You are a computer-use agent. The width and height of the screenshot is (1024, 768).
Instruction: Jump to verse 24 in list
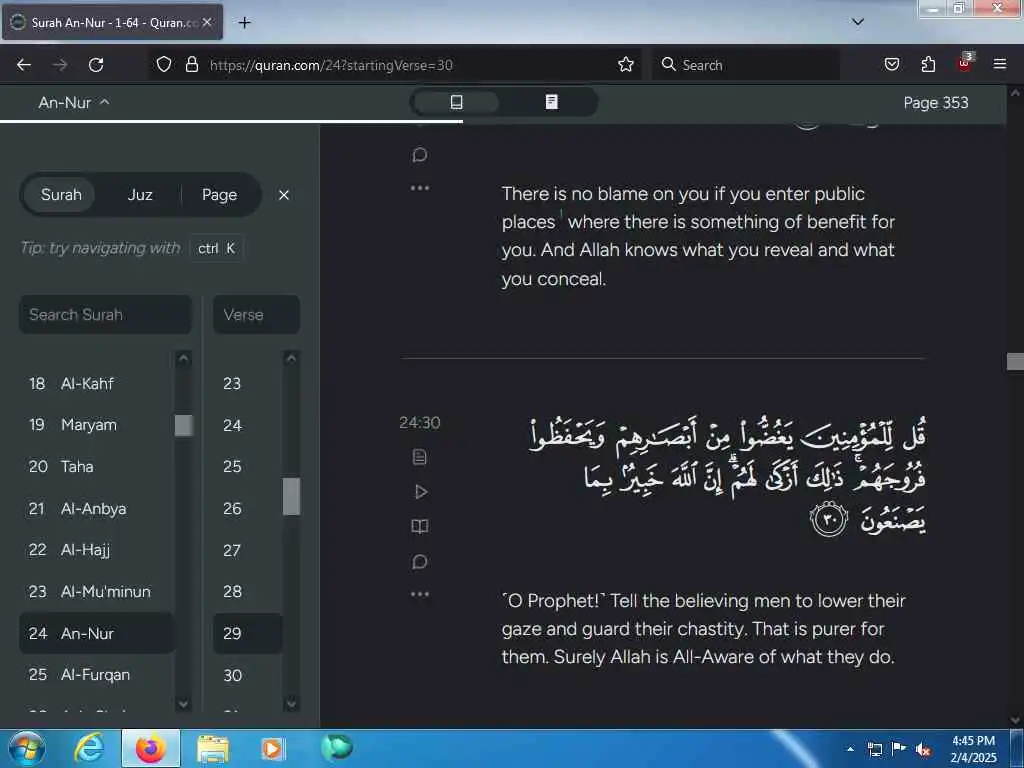point(248,425)
